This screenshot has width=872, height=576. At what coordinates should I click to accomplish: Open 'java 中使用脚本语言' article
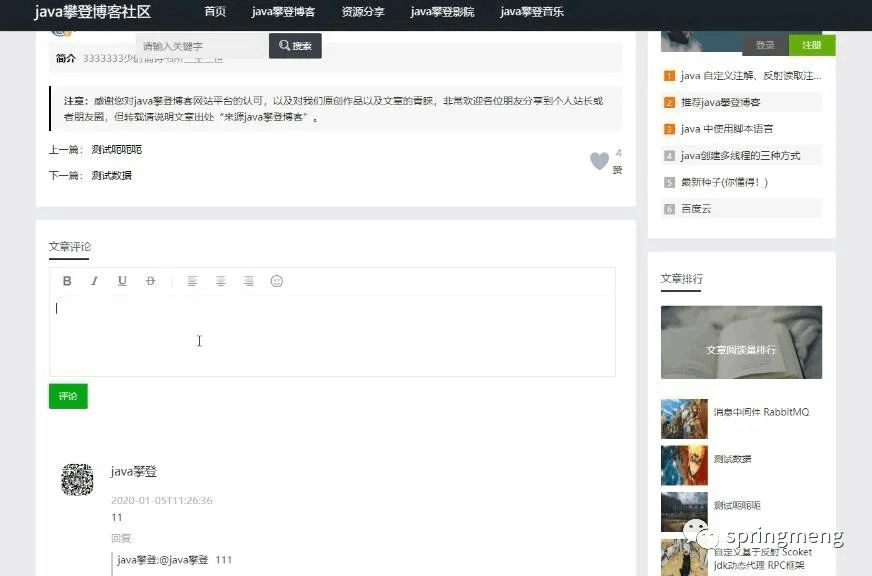(x=727, y=129)
